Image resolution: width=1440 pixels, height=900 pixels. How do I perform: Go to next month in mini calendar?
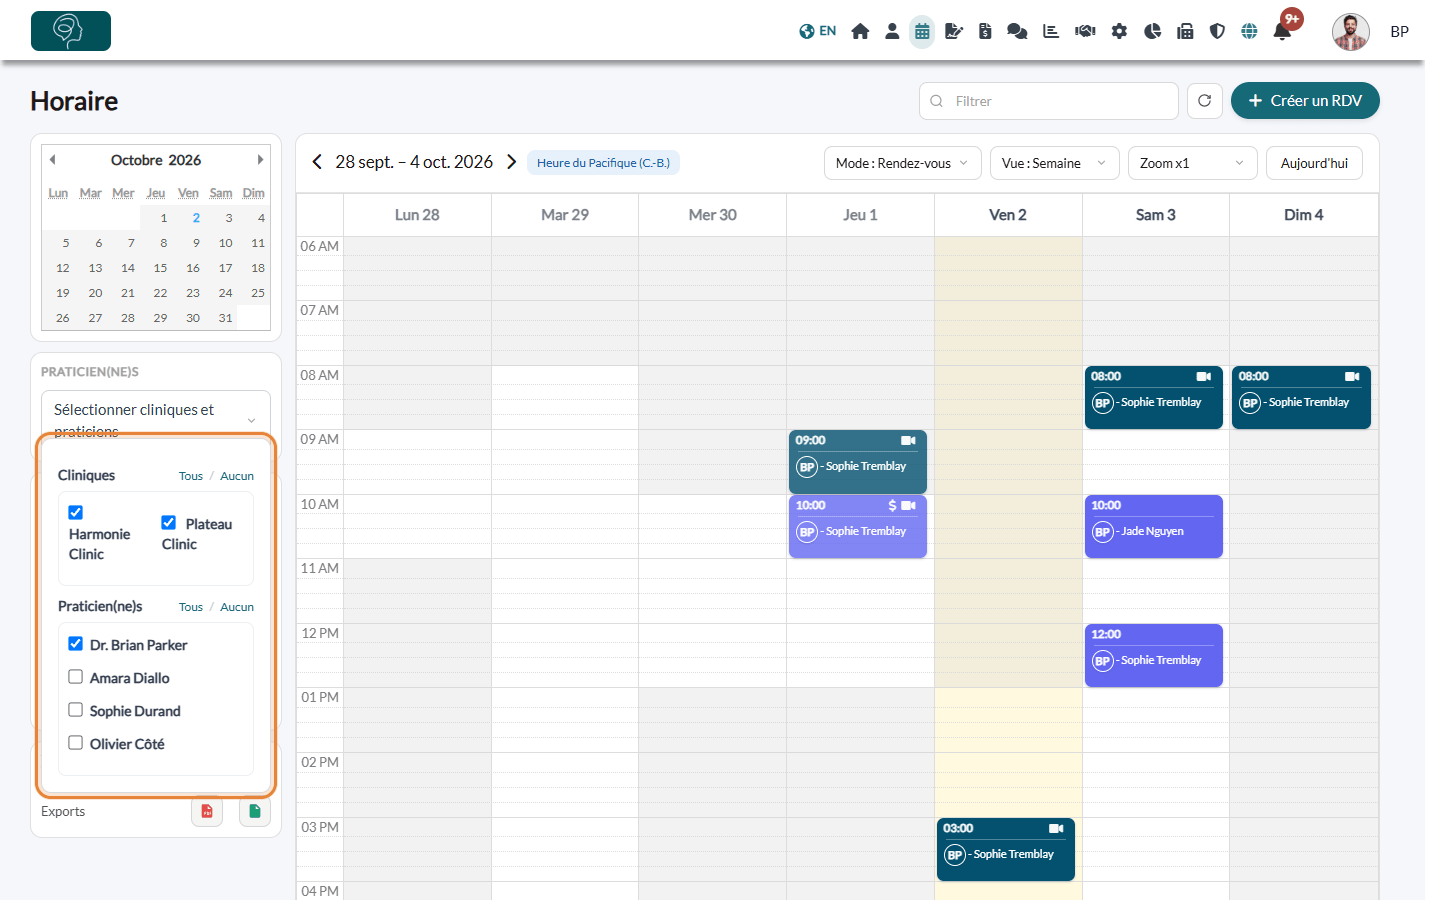pos(260,160)
